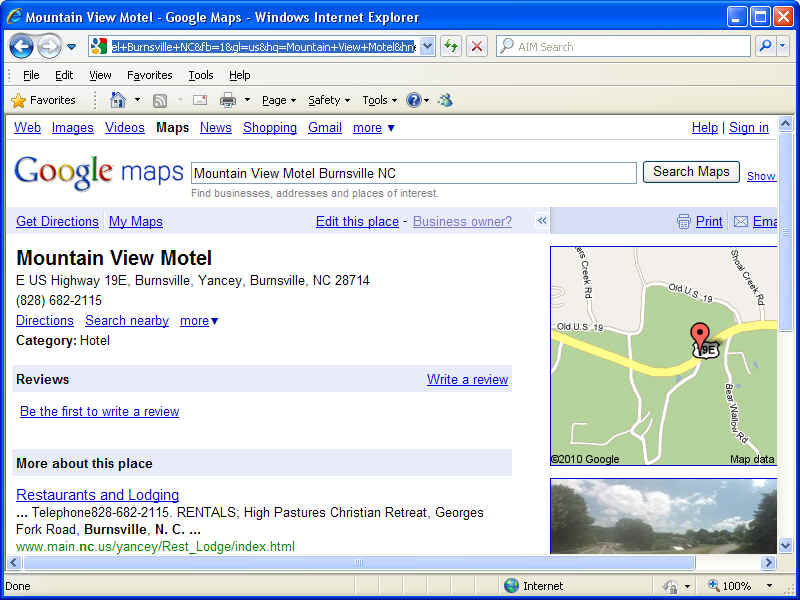800x600 pixels.
Task: Open the Page dropdown menu
Action: click(x=279, y=100)
